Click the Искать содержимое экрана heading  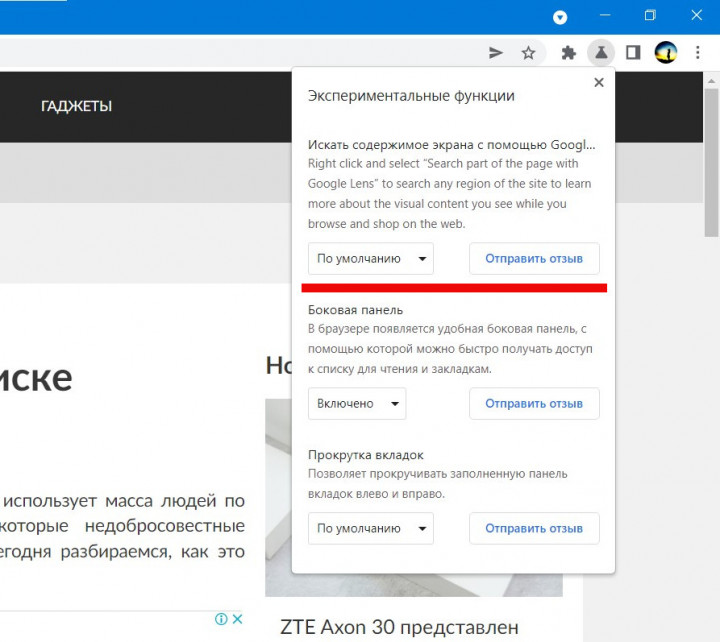451,145
